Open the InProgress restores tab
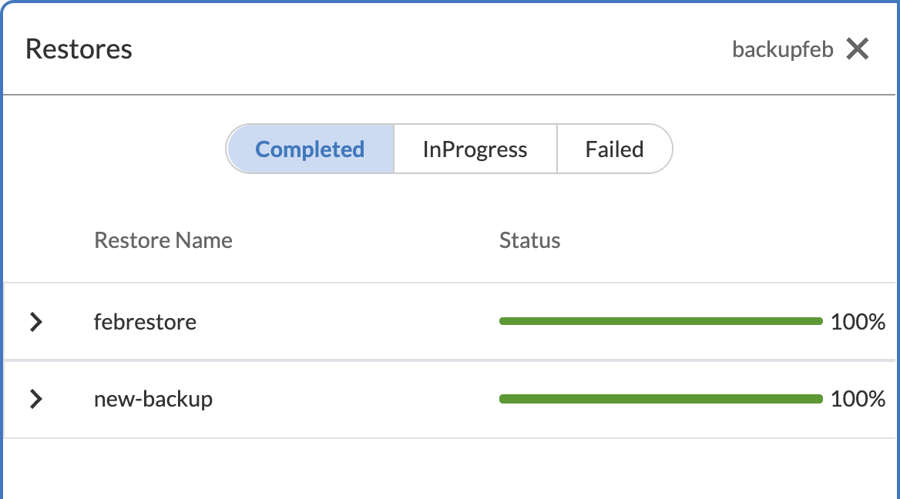The height and width of the screenshot is (499, 900). (x=475, y=150)
